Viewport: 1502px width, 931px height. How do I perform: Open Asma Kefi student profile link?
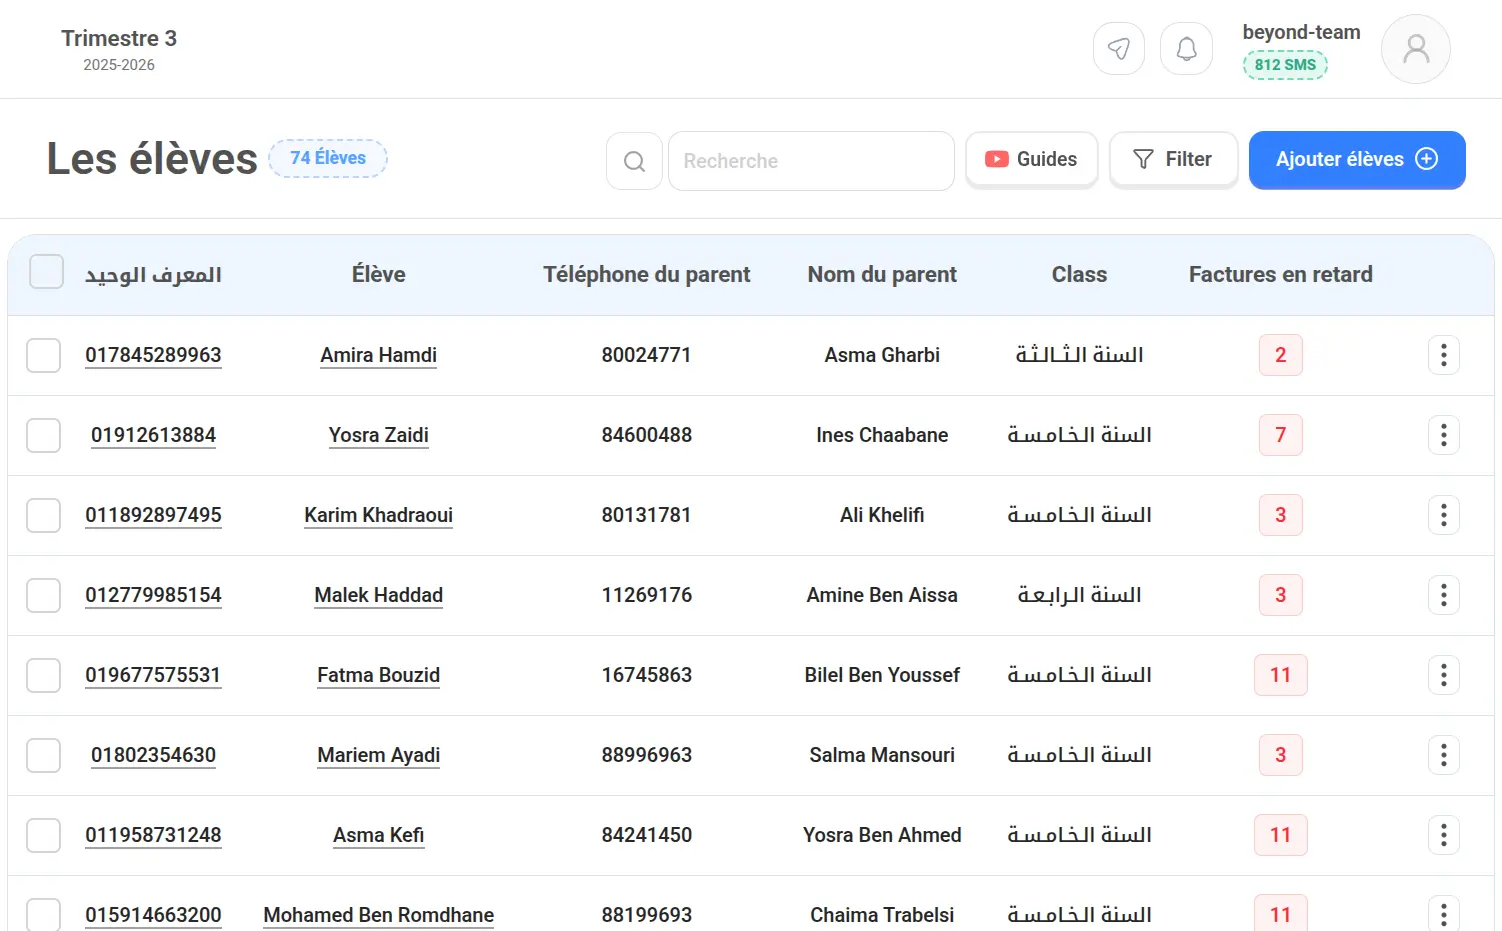click(378, 835)
